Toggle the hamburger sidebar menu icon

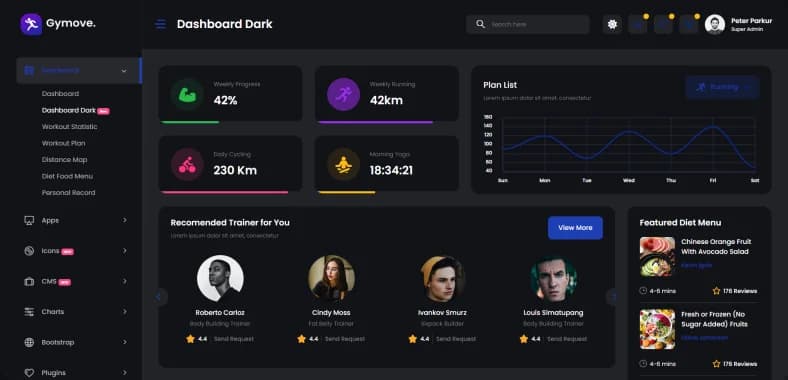point(160,24)
